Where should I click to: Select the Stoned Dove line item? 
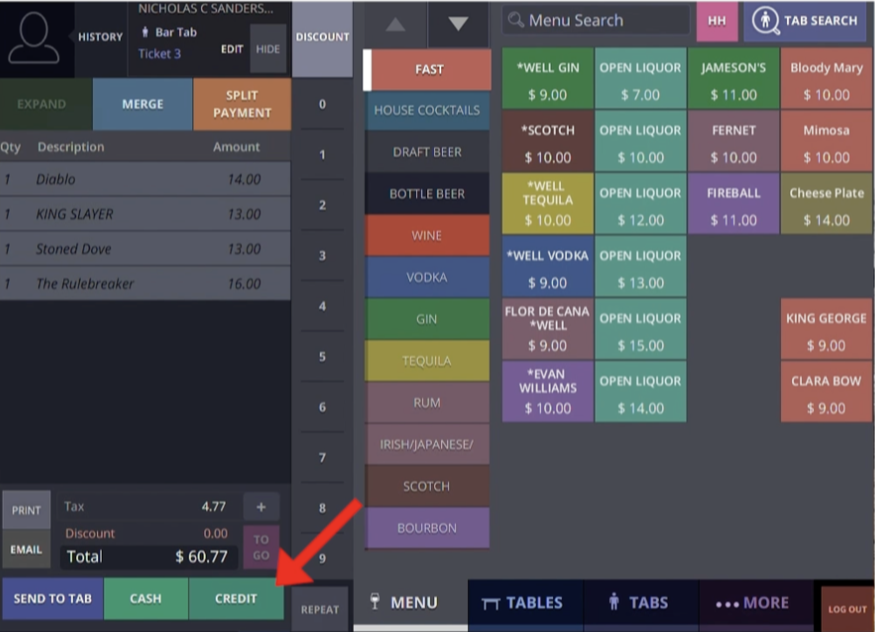pos(145,249)
